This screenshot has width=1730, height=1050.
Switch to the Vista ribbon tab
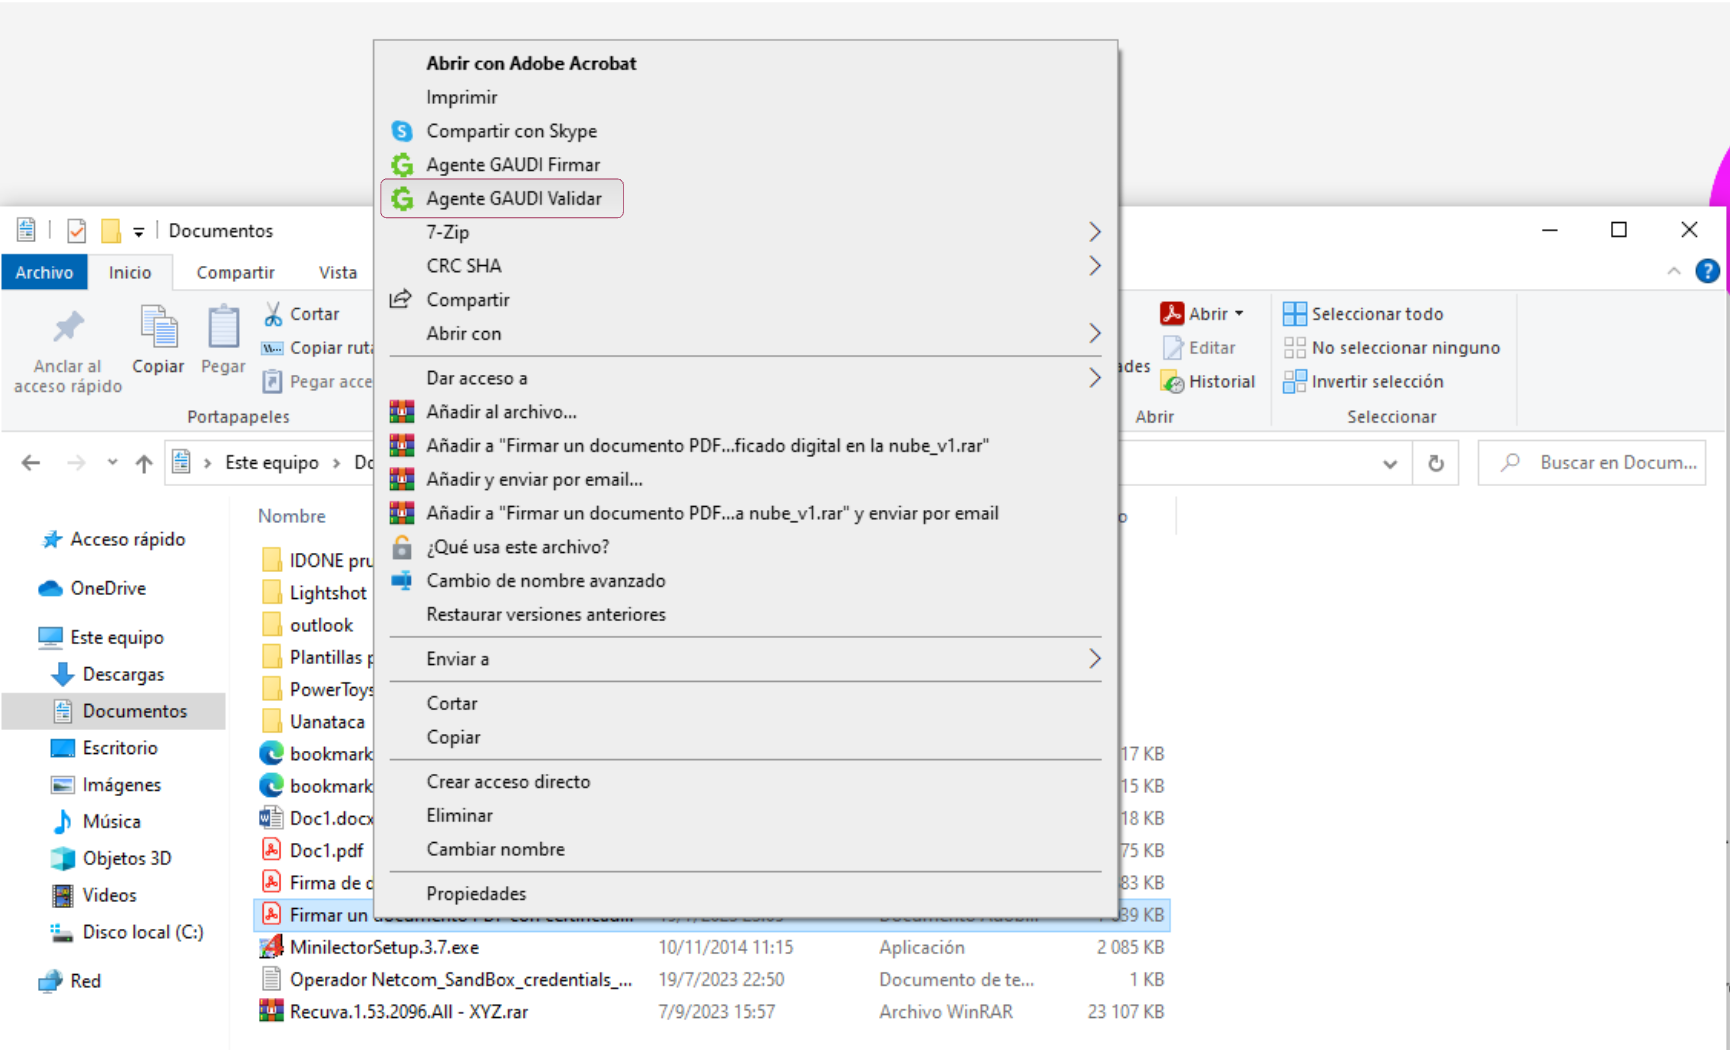[x=338, y=272]
